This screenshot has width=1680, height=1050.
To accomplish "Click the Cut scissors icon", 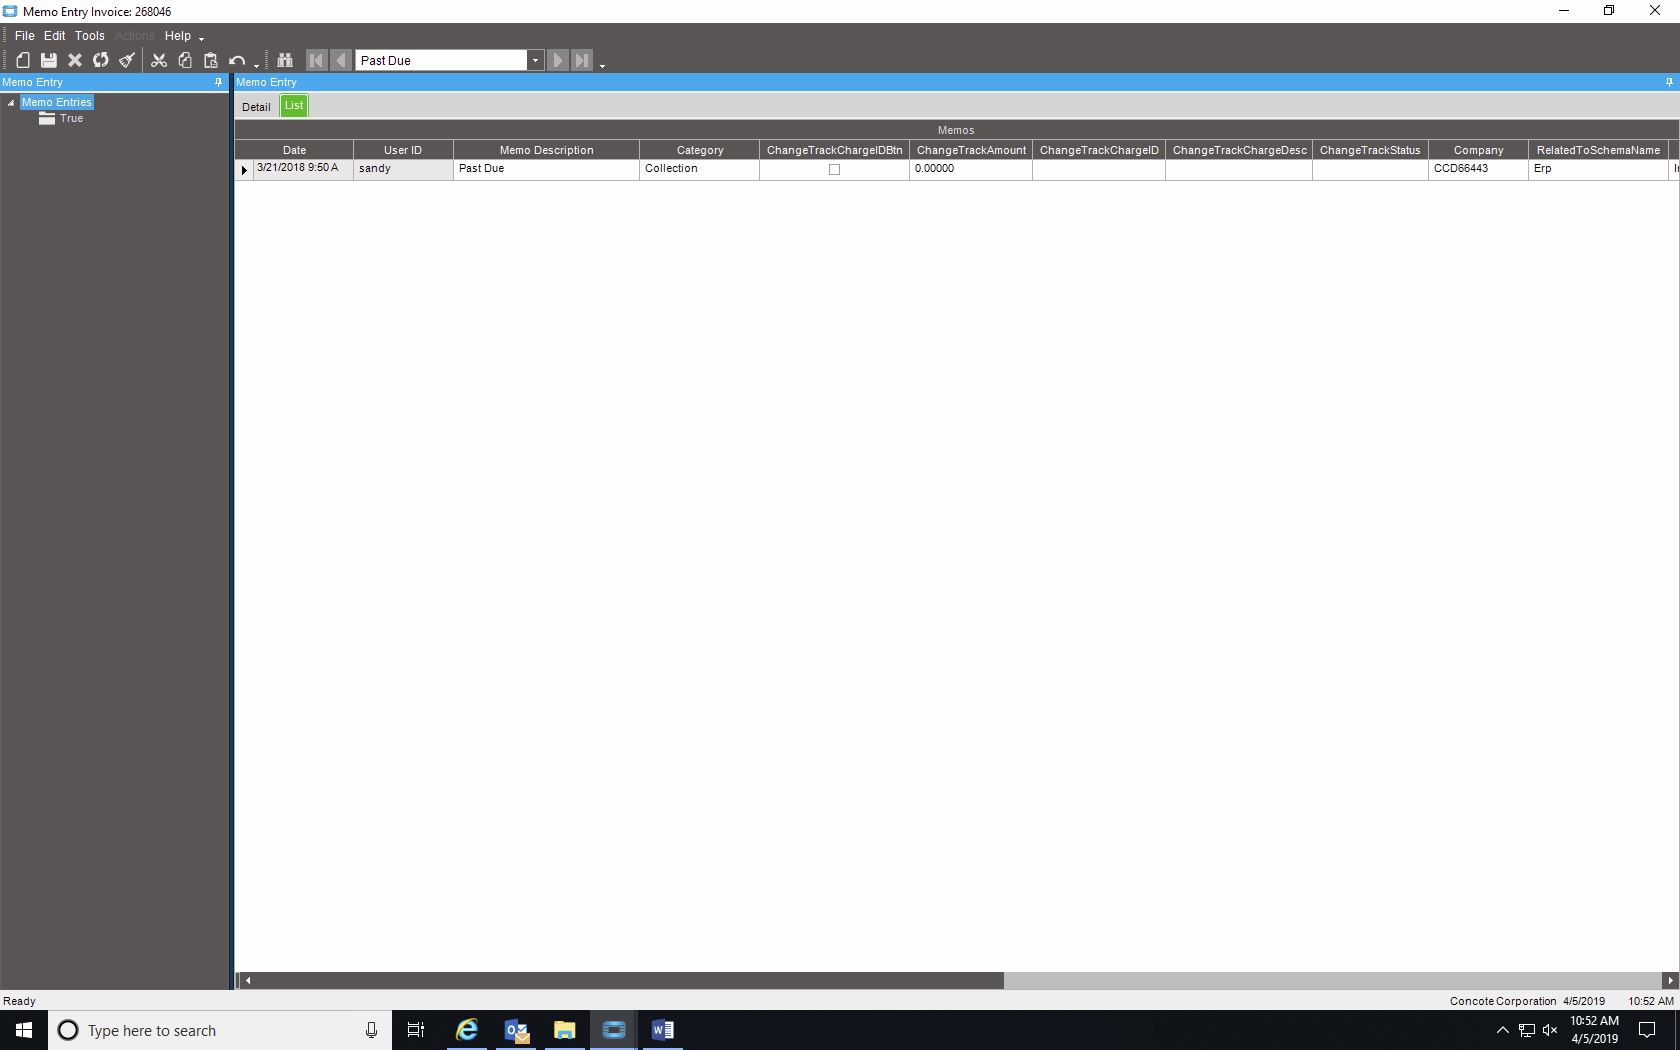I will (159, 60).
